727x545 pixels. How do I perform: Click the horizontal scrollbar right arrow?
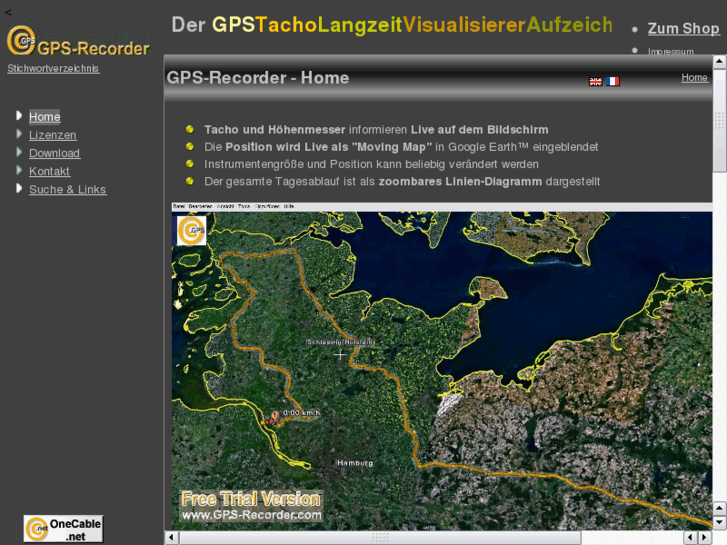coord(705,537)
